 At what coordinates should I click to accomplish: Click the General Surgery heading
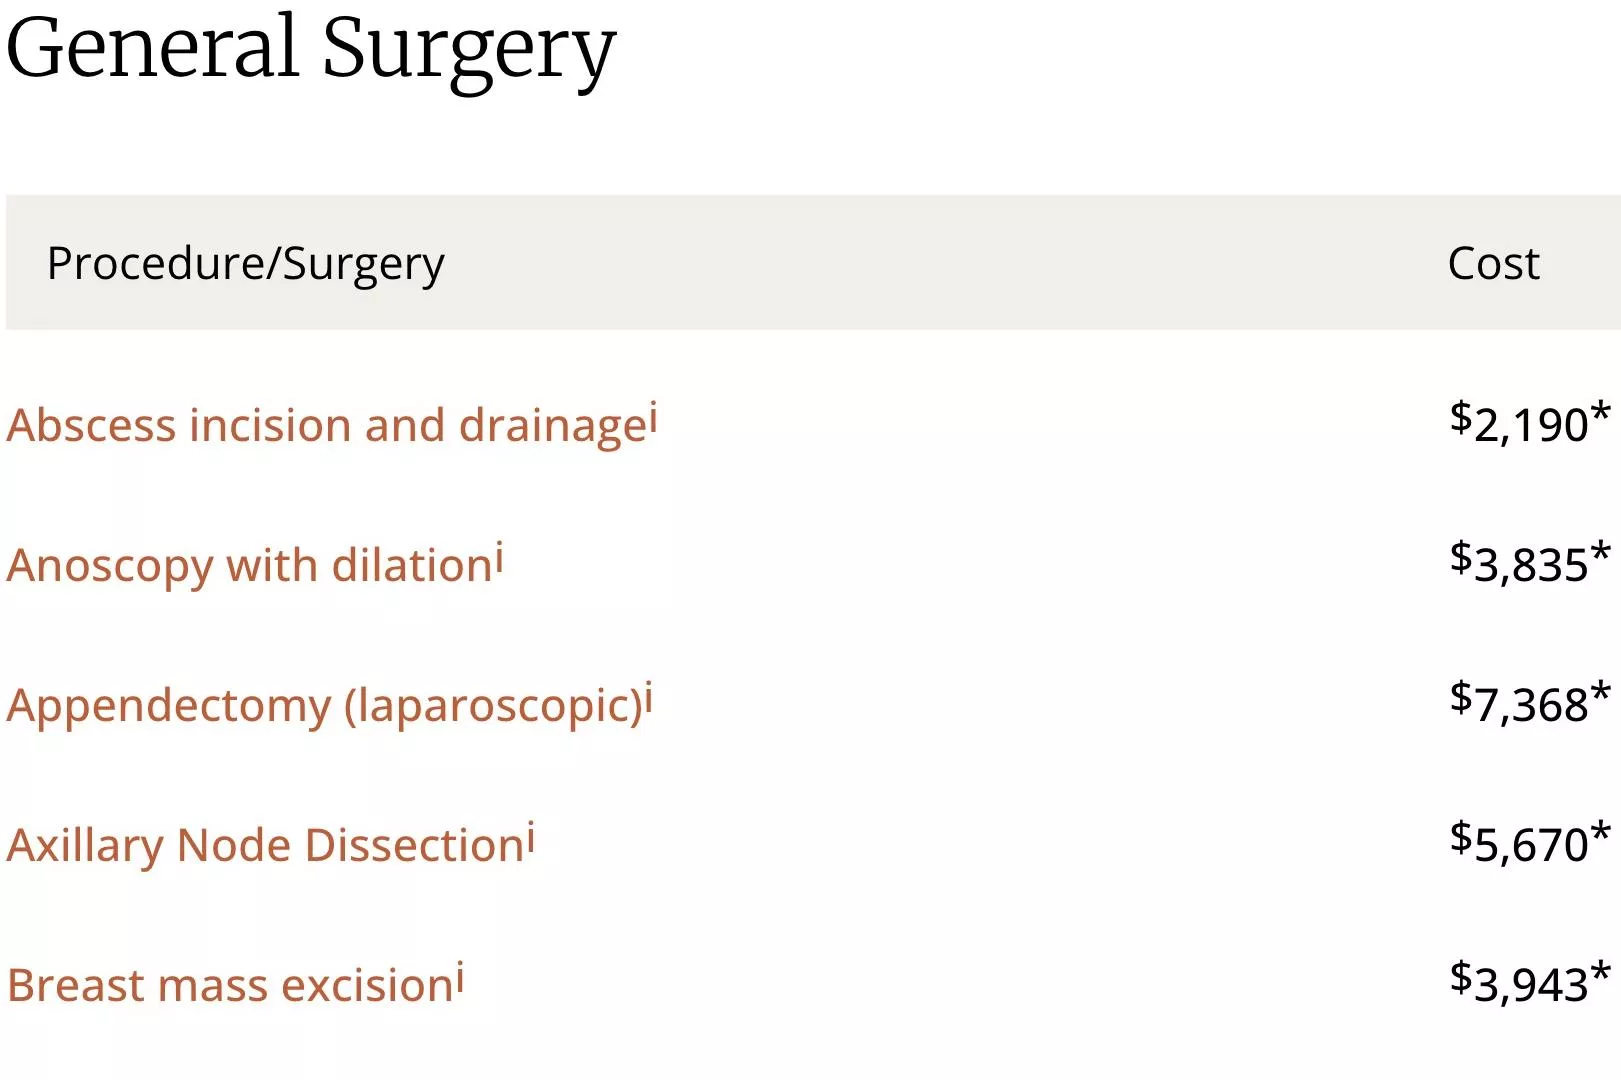(x=311, y=50)
